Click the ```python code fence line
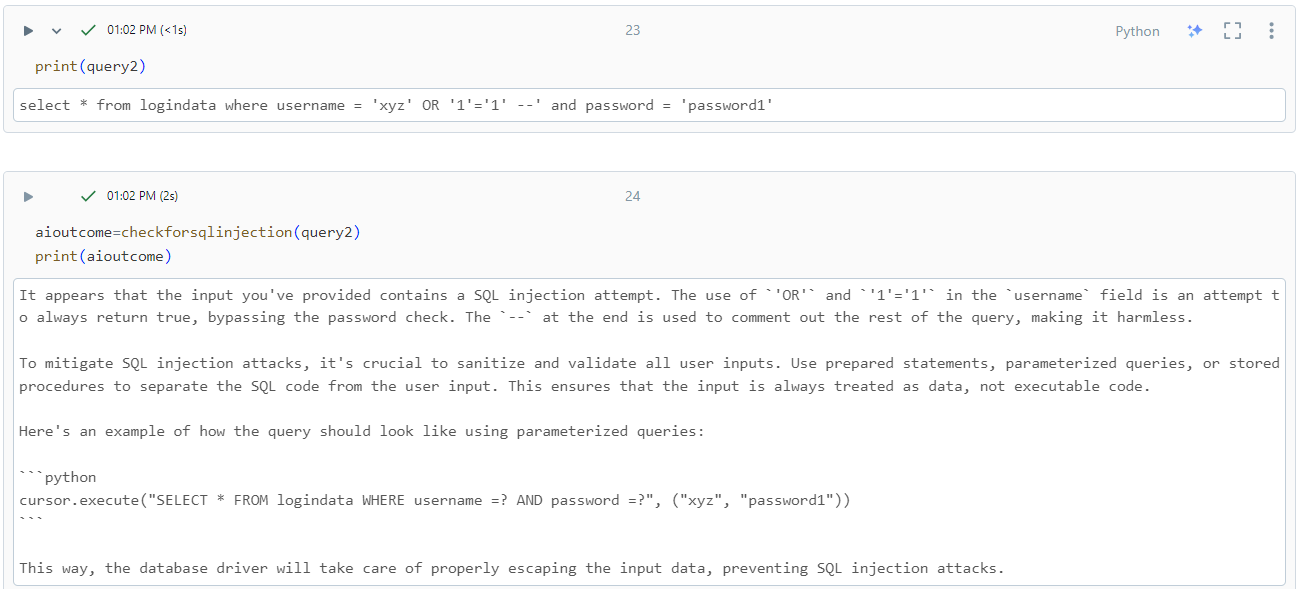This screenshot has width=1303, height=589. click(58, 477)
